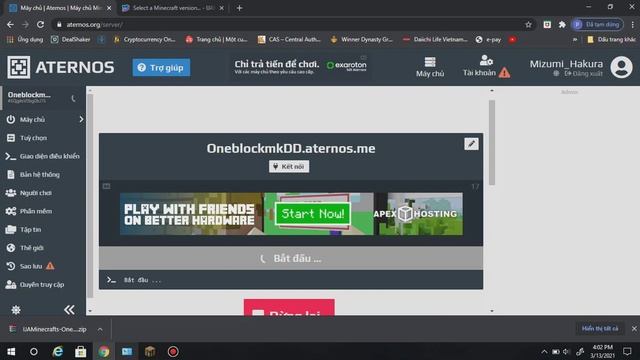This screenshot has height=360, width=640.
Task: Expand the bookmarks overflow chevron
Action: (x=575, y=40)
